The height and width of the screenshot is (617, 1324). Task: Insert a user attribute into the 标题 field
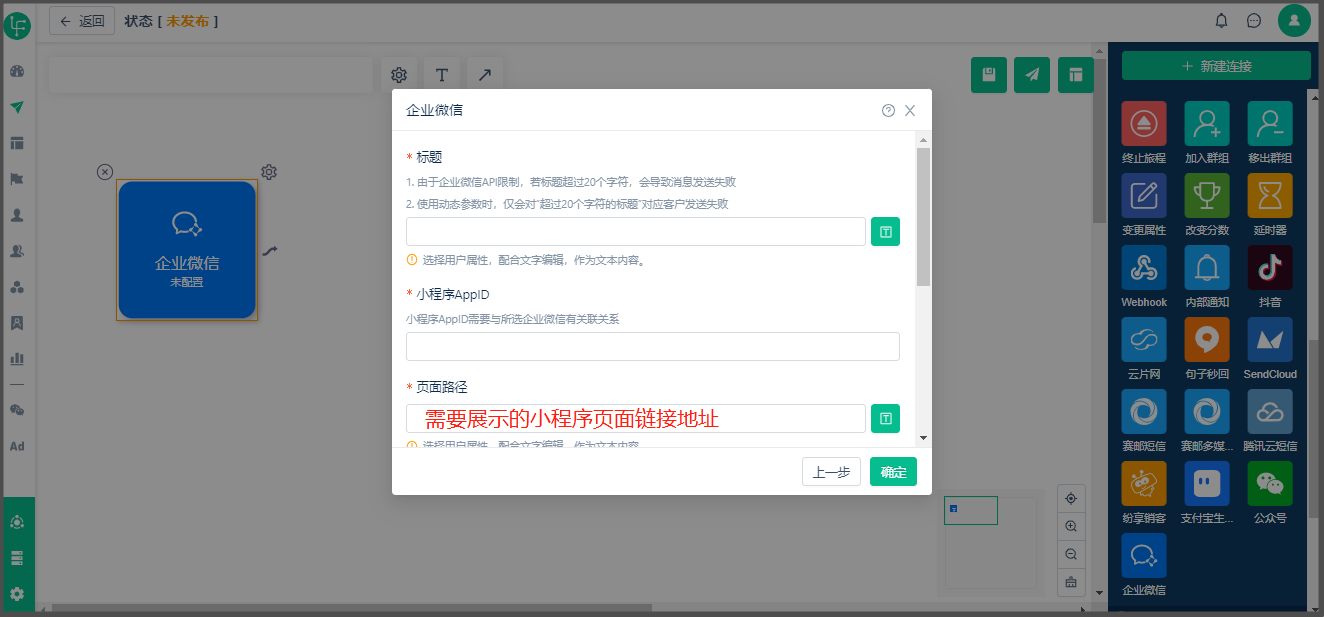[x=885, y=232]
